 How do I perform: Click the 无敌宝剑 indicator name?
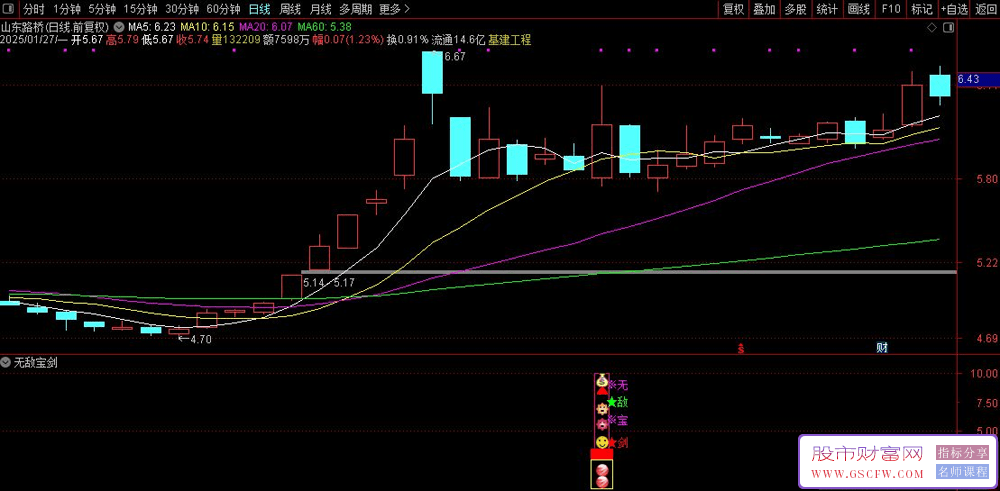[36, 362]
